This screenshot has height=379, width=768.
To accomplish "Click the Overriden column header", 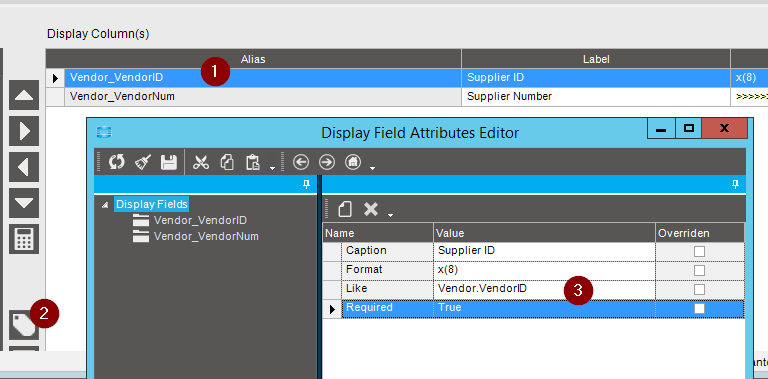I will click(x=700, y=233).
